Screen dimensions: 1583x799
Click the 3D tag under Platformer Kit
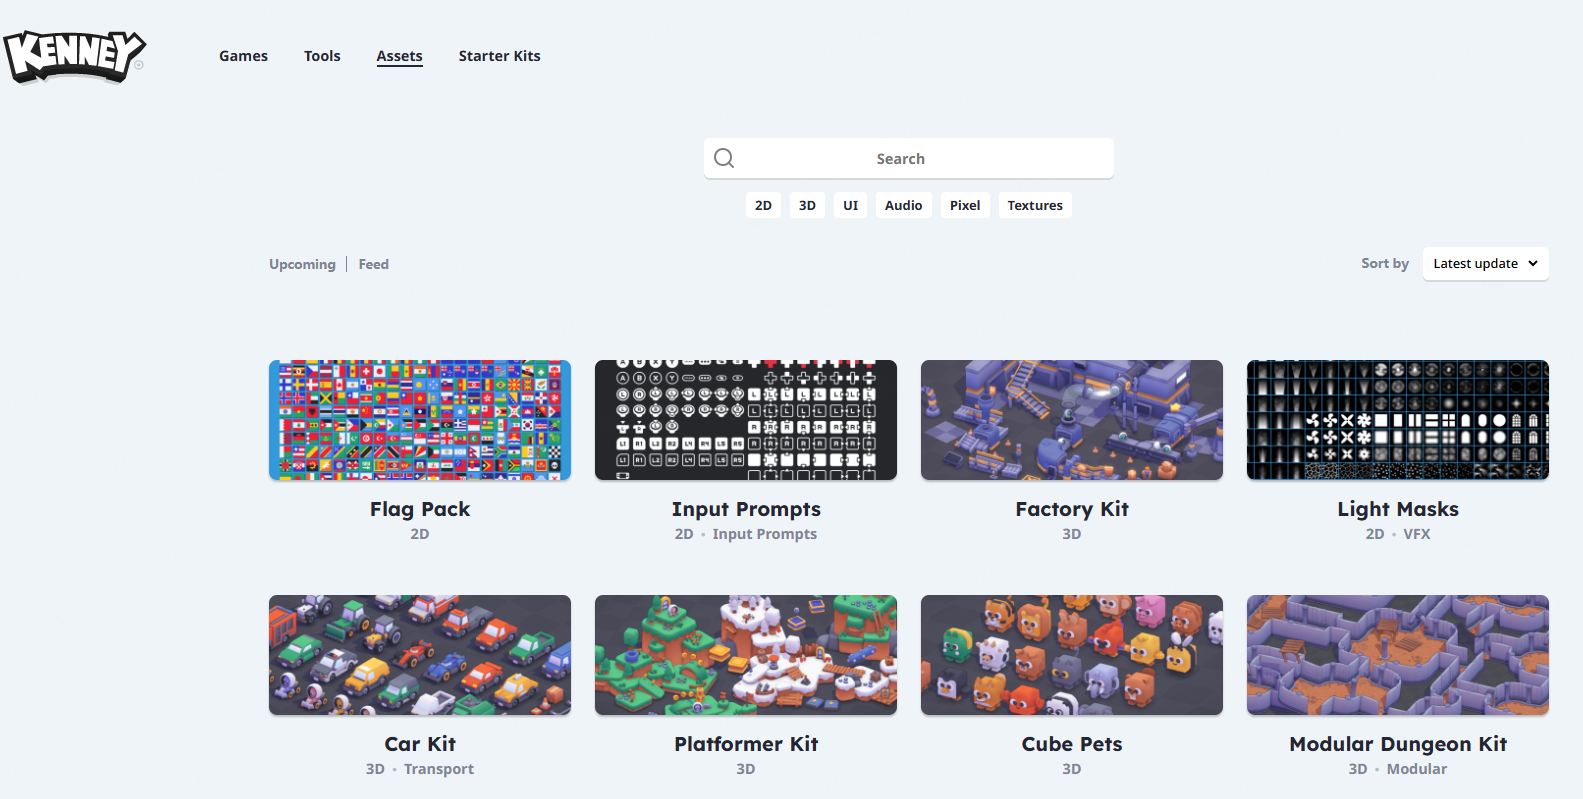point(746,769)
